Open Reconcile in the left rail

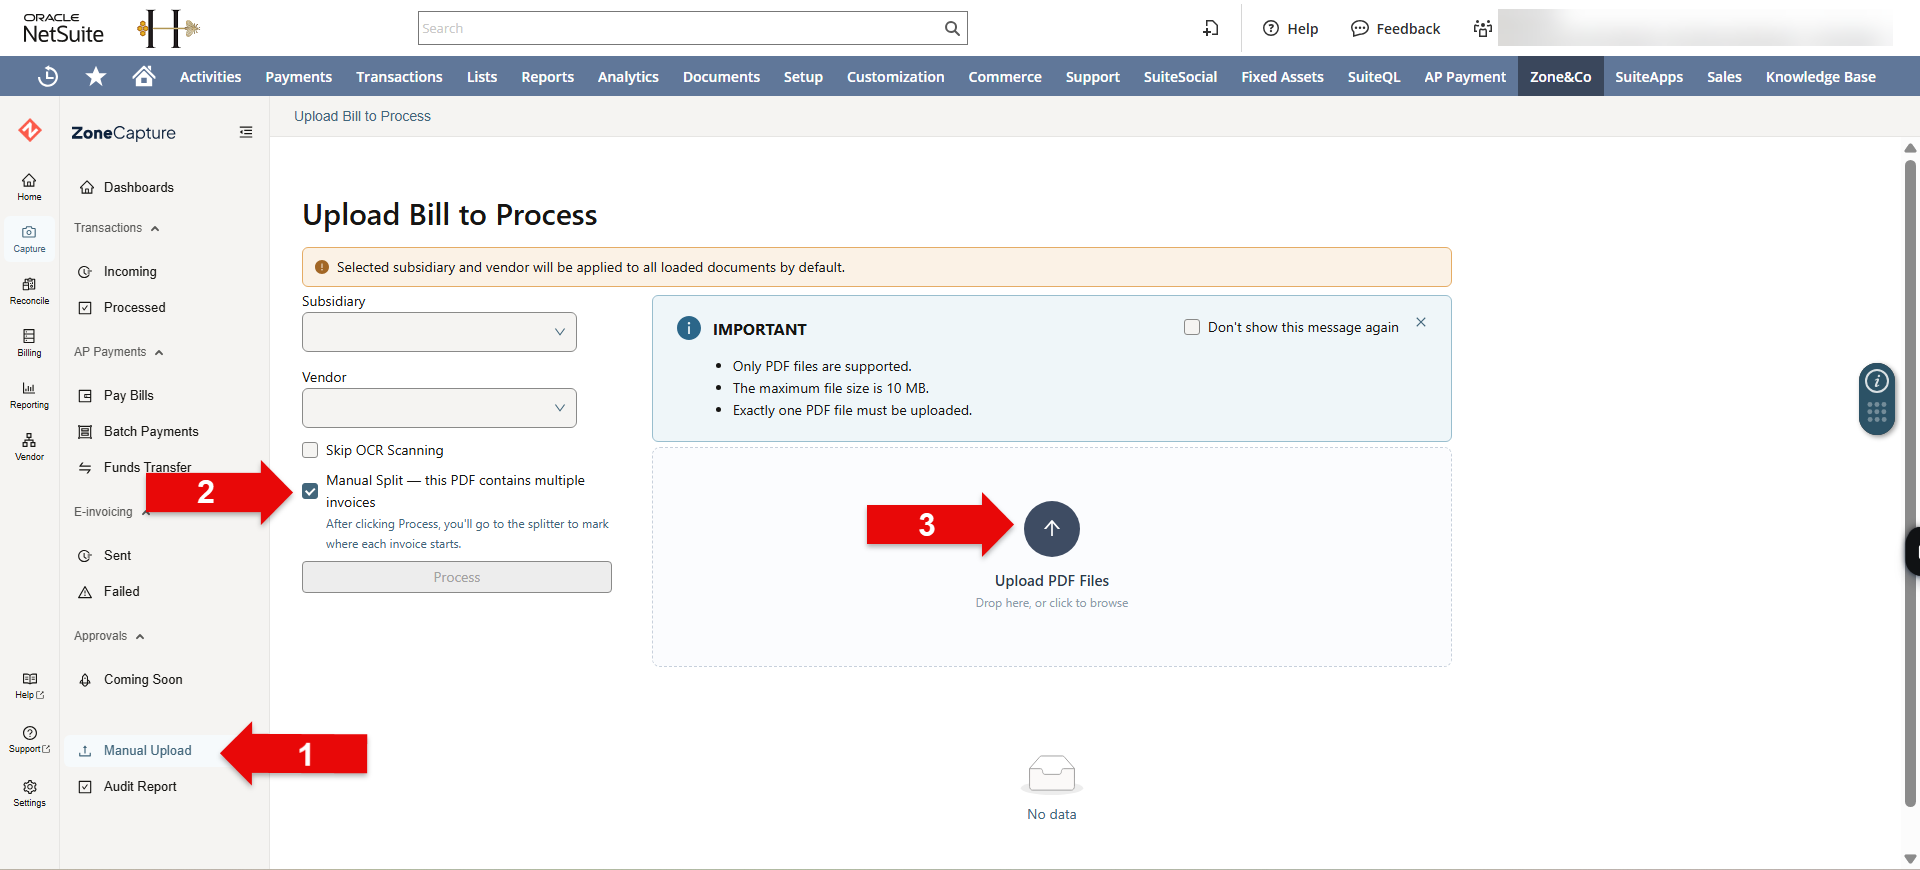coord(29,291)
